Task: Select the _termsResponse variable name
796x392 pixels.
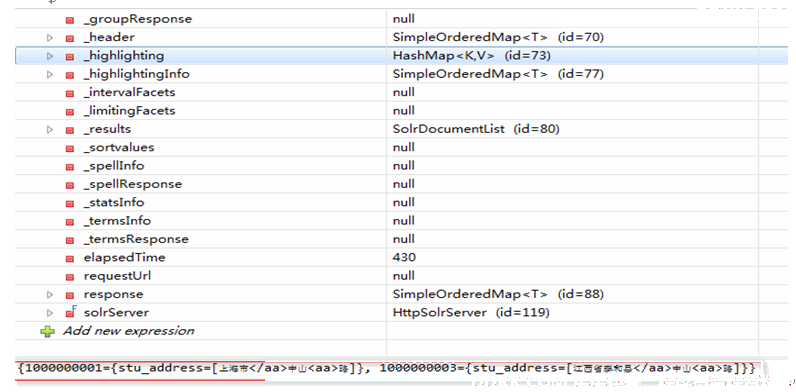Action: pyautogui.click(x=136, y=239)
